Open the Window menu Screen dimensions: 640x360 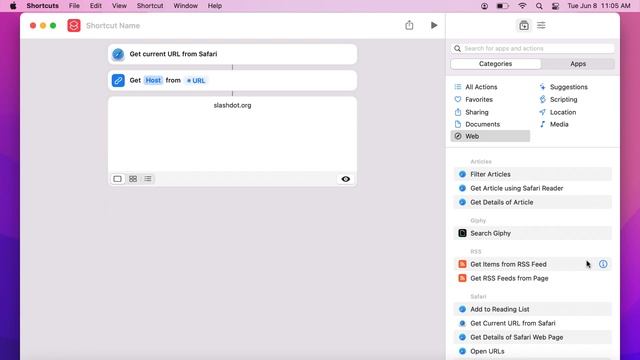(x=185, y=6)
